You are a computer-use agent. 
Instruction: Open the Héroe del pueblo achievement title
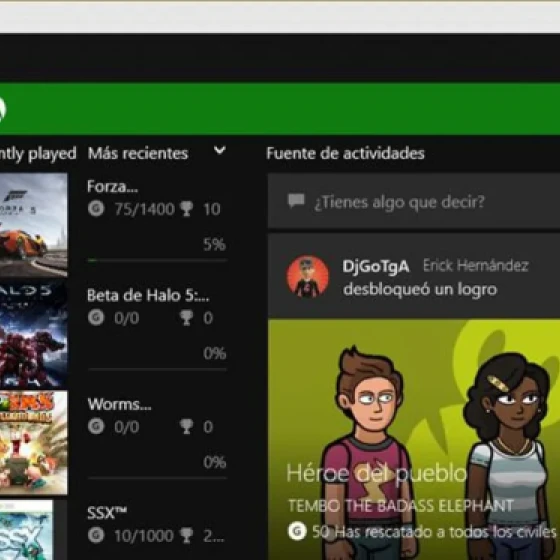pyautogui.click(x=377, y=474)
